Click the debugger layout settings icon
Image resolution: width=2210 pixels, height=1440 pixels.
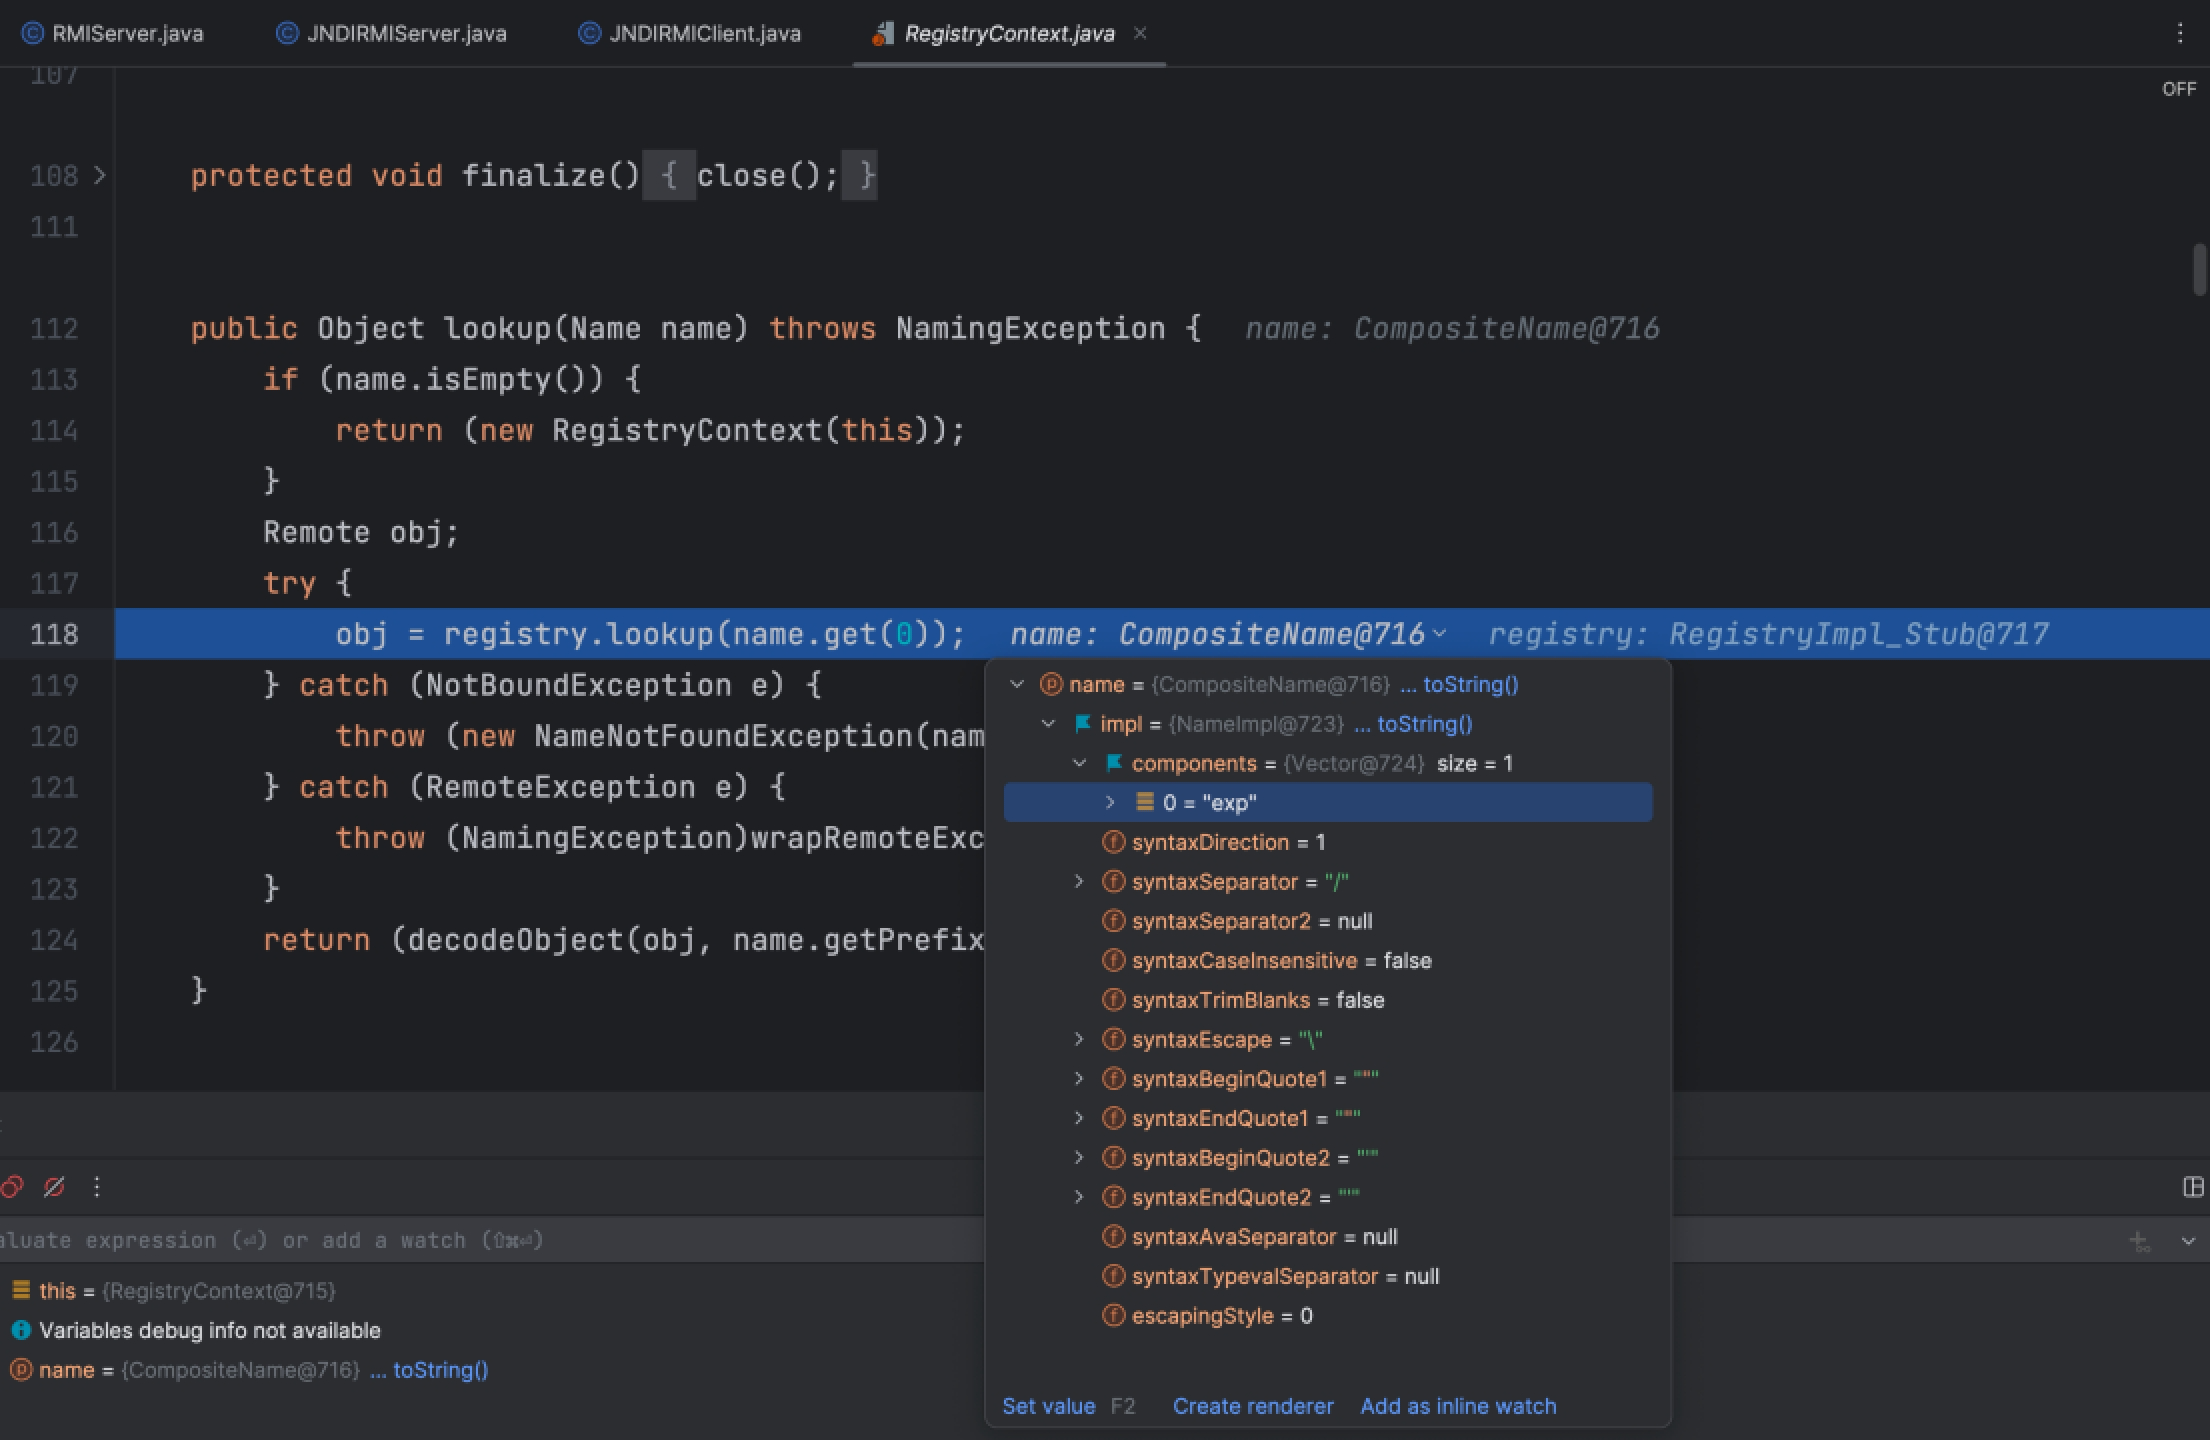(2192, 1187)
